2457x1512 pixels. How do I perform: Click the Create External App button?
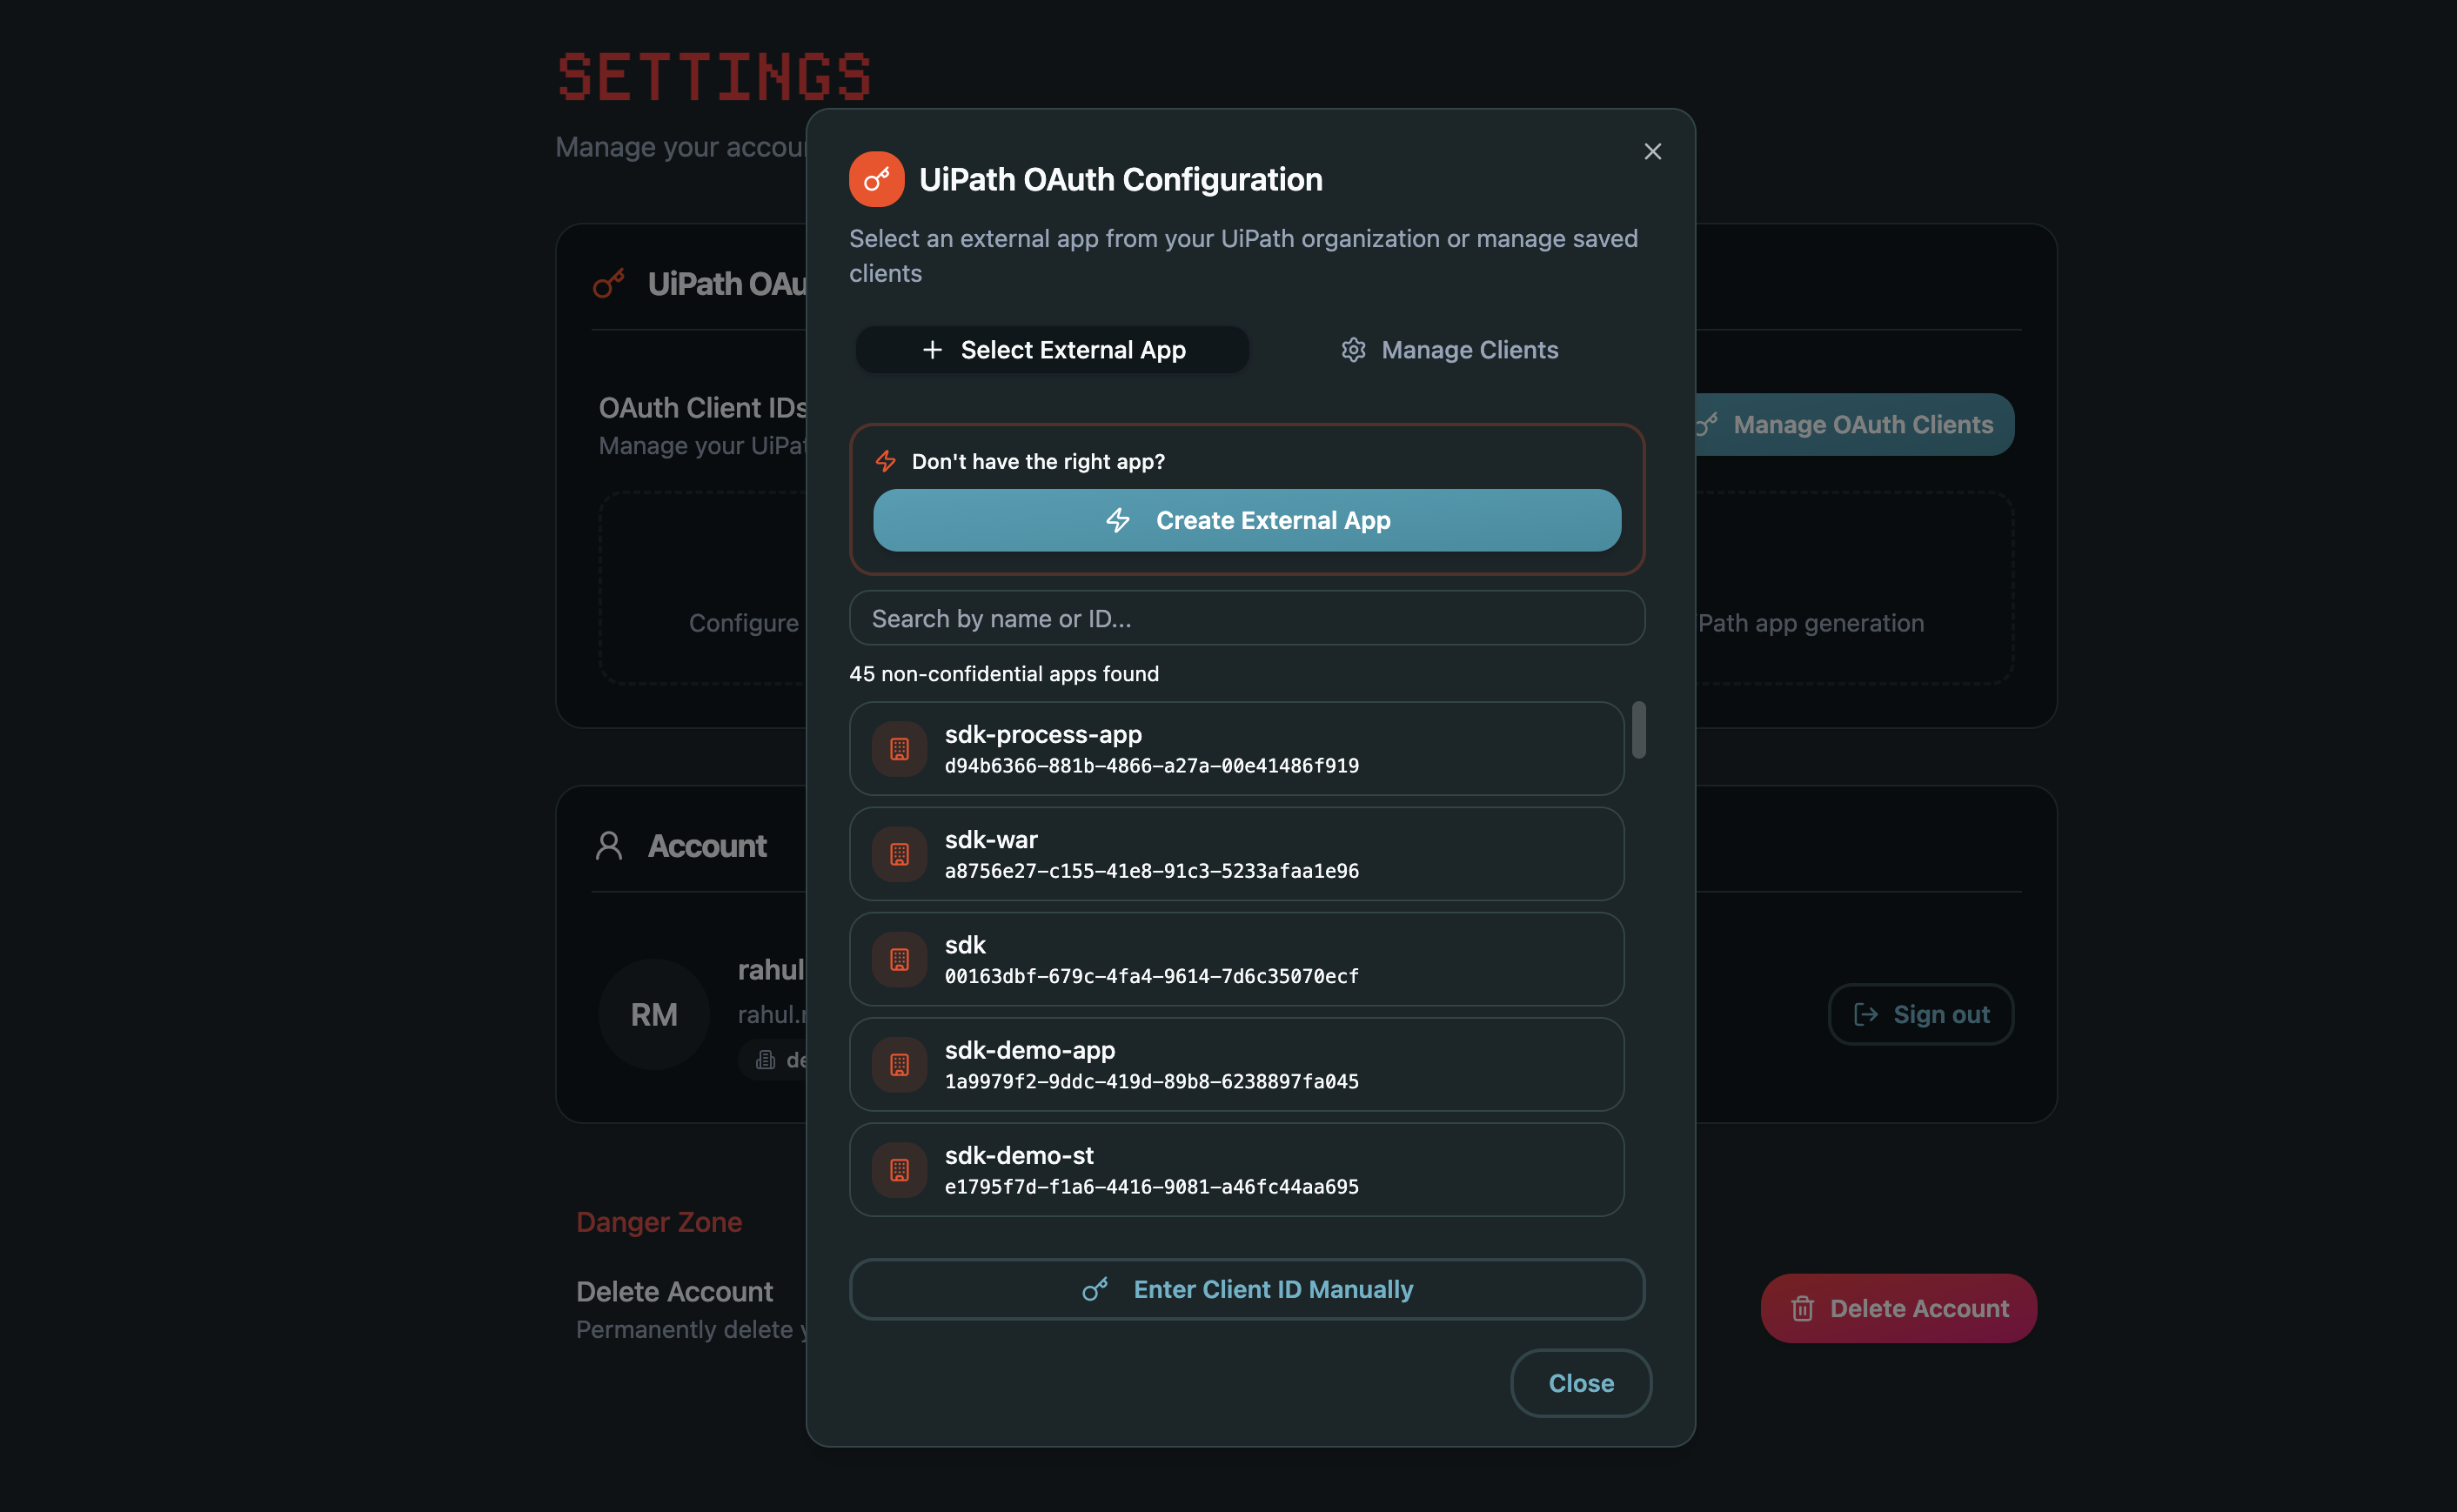[1247, 520]
